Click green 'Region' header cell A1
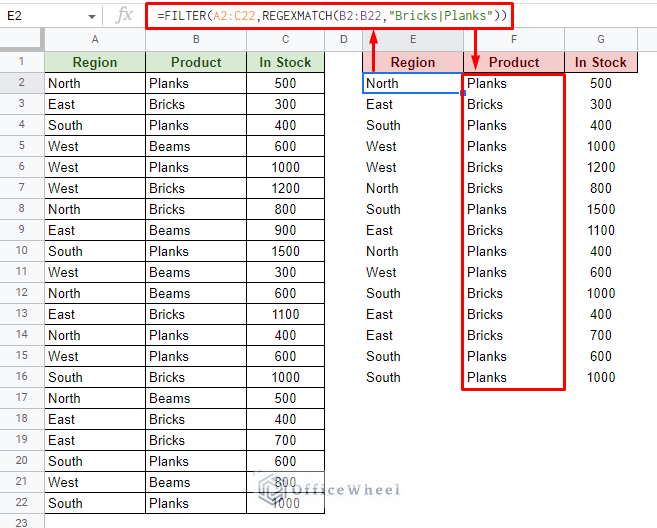This screenshot has width=657, height=528. [x=95, y=62]
